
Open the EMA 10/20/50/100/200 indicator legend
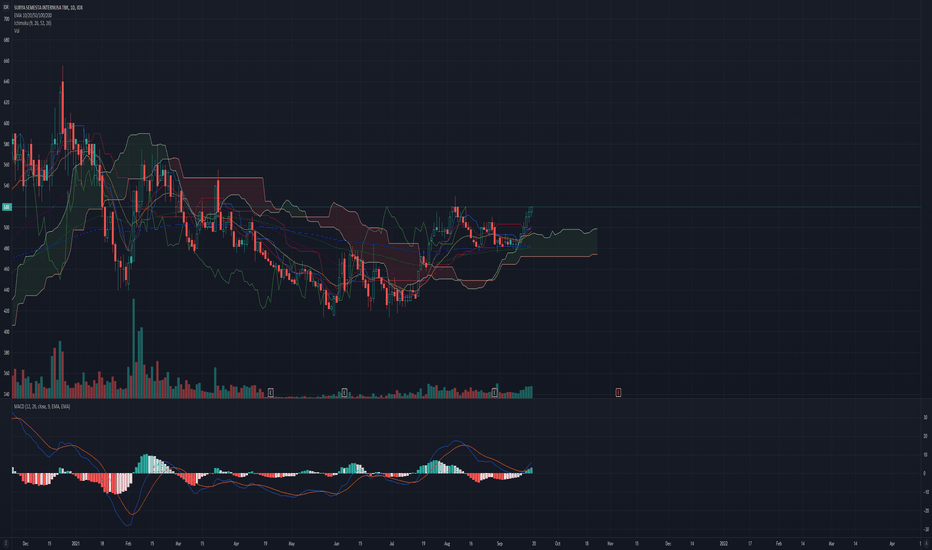(x=33, y=15)
